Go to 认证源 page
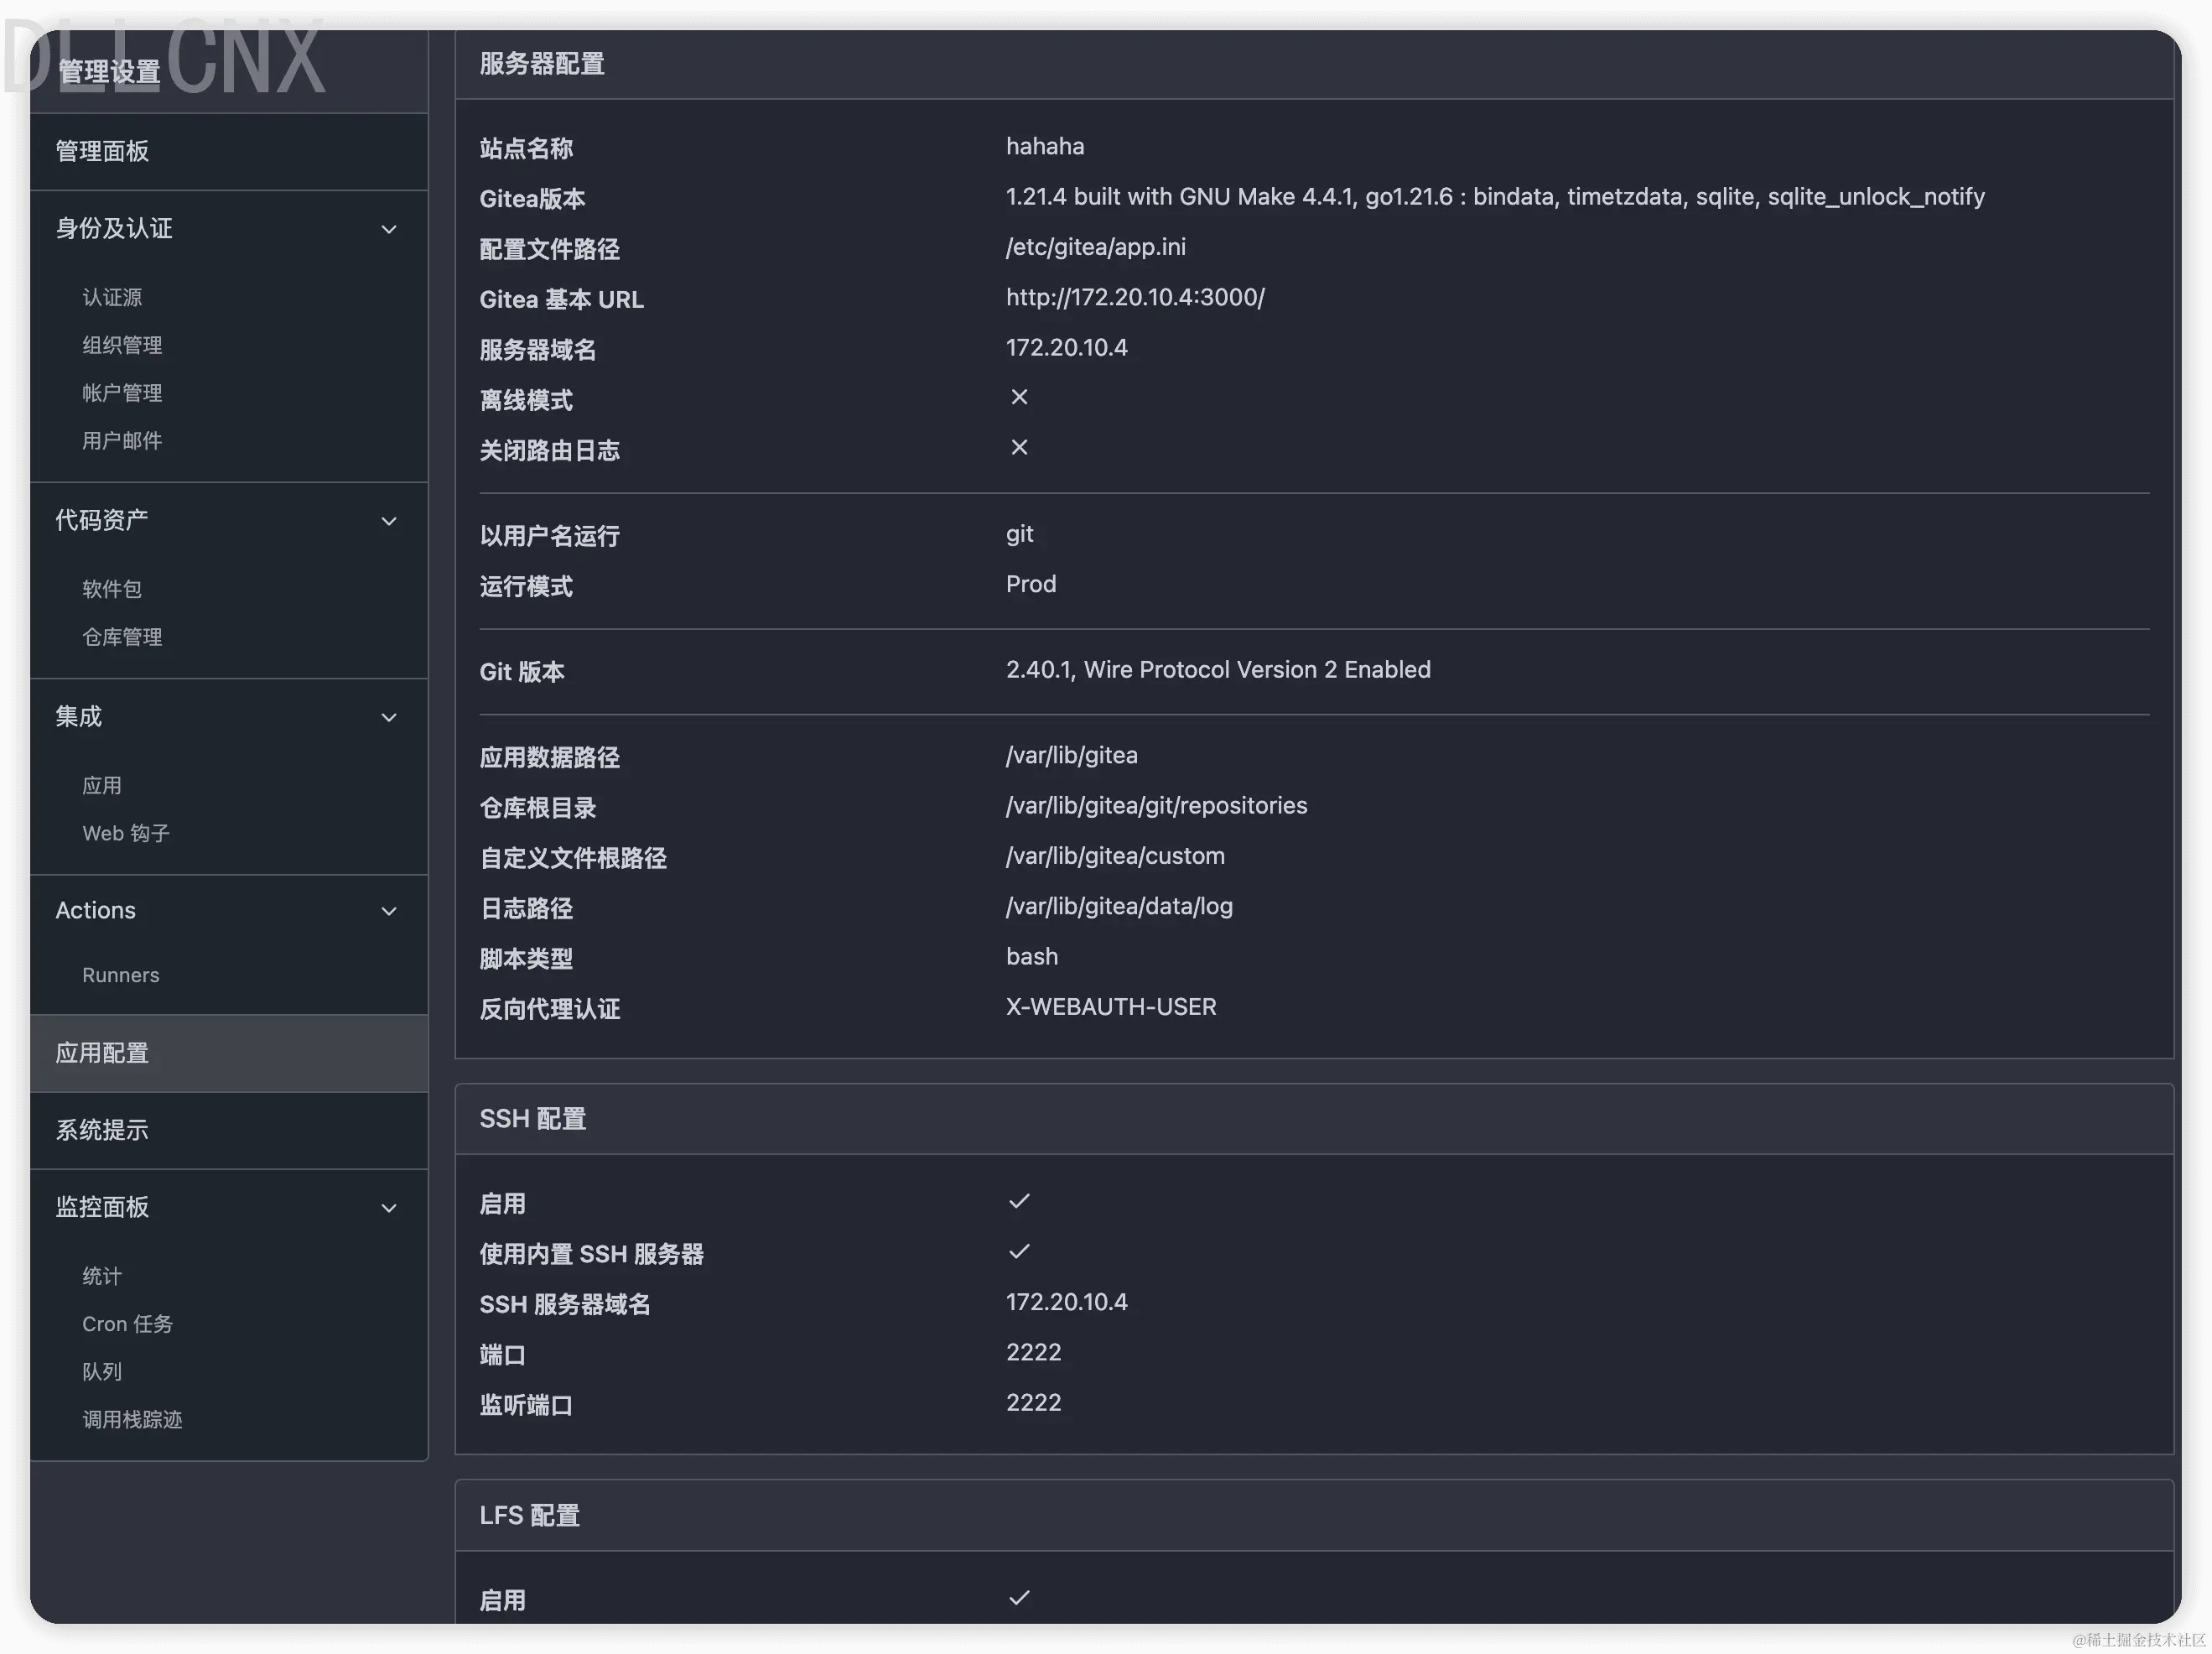The image size is (2212, 1654). [112, 297]
